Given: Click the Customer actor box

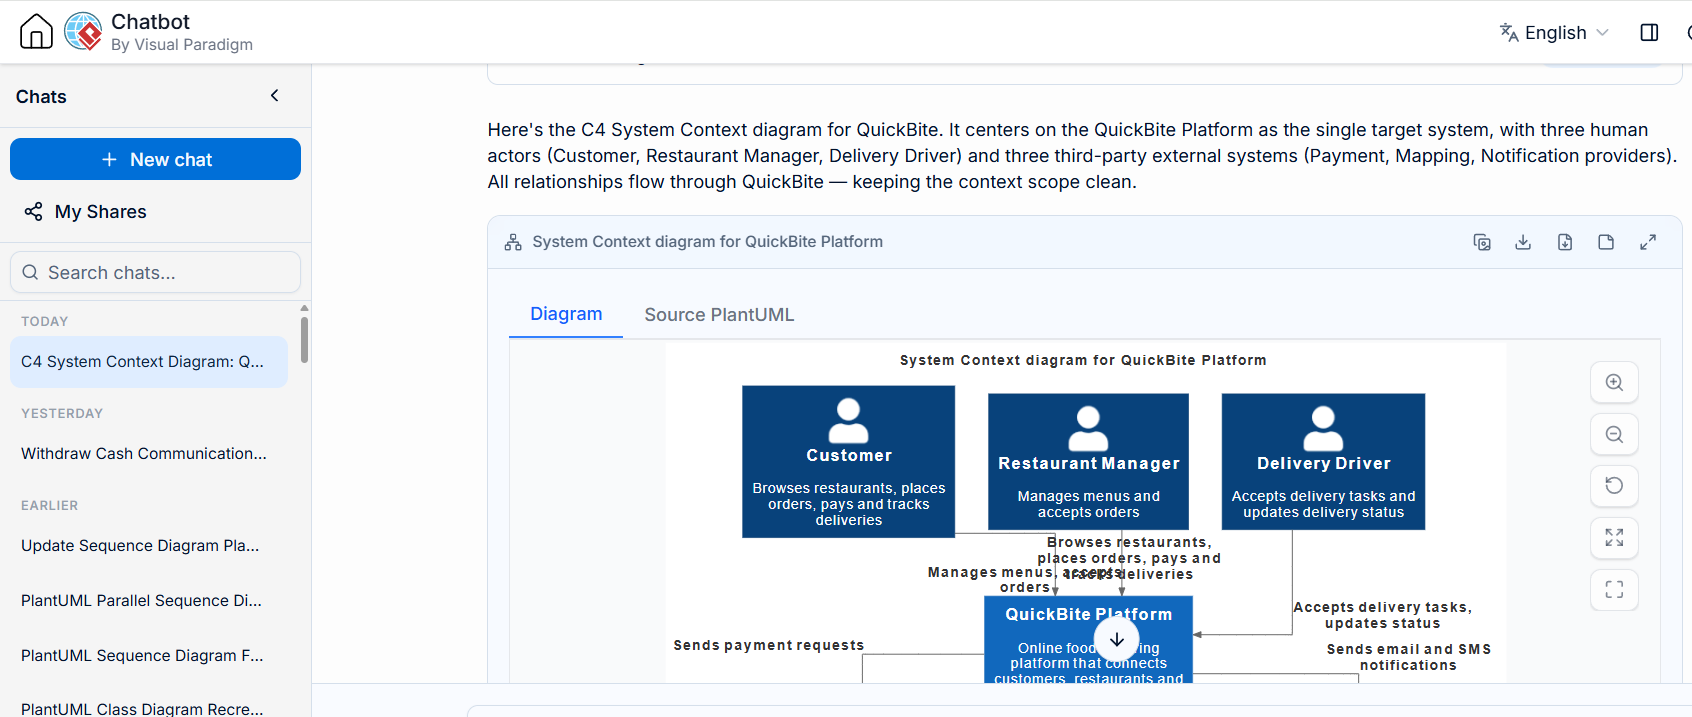Looking at the screenshot, I should click(848, 462).
